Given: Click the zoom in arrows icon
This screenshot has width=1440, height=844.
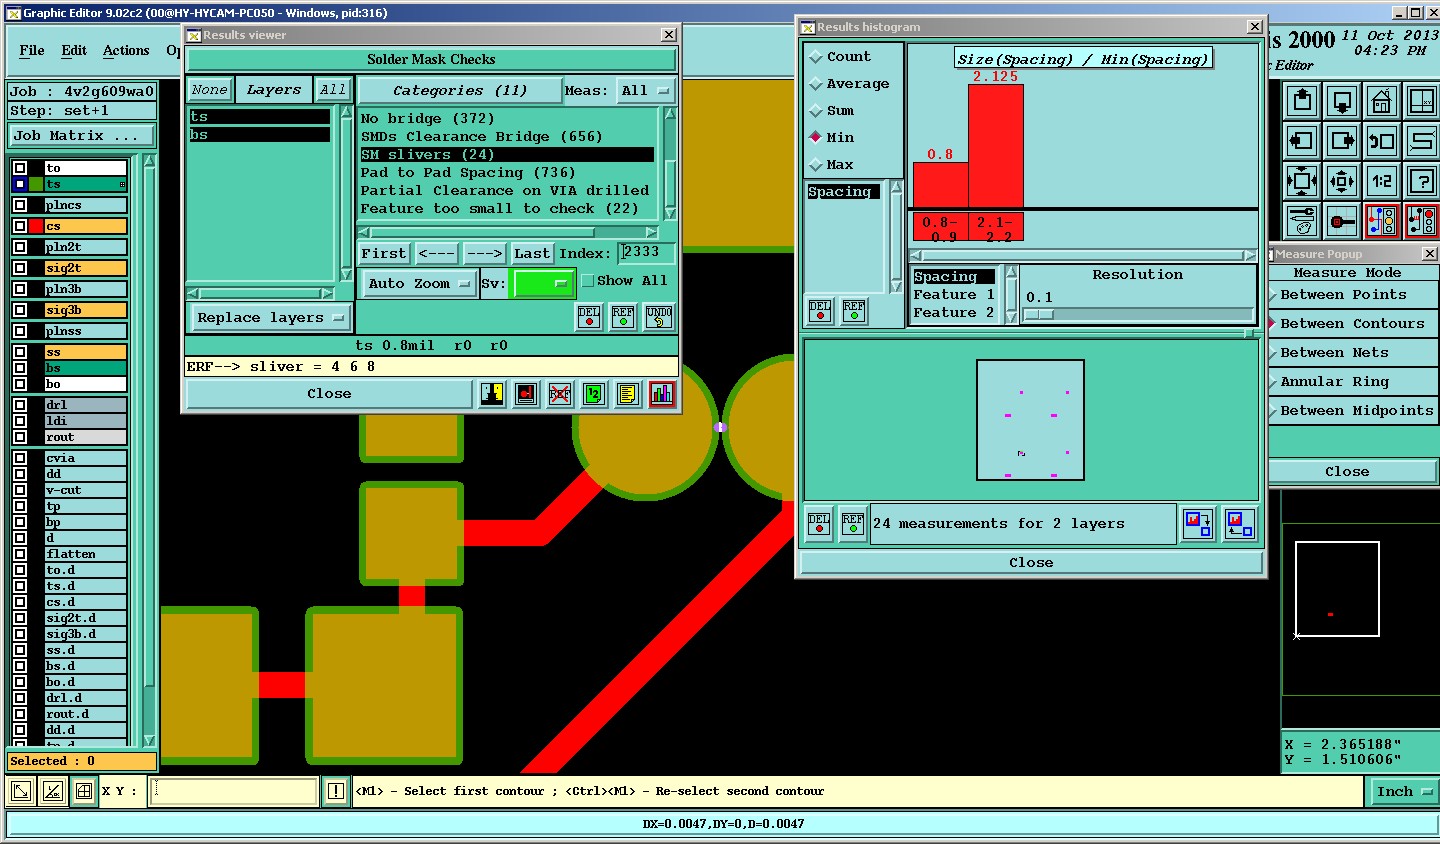Looking at the screenshot, I should tap(1302, 181).
